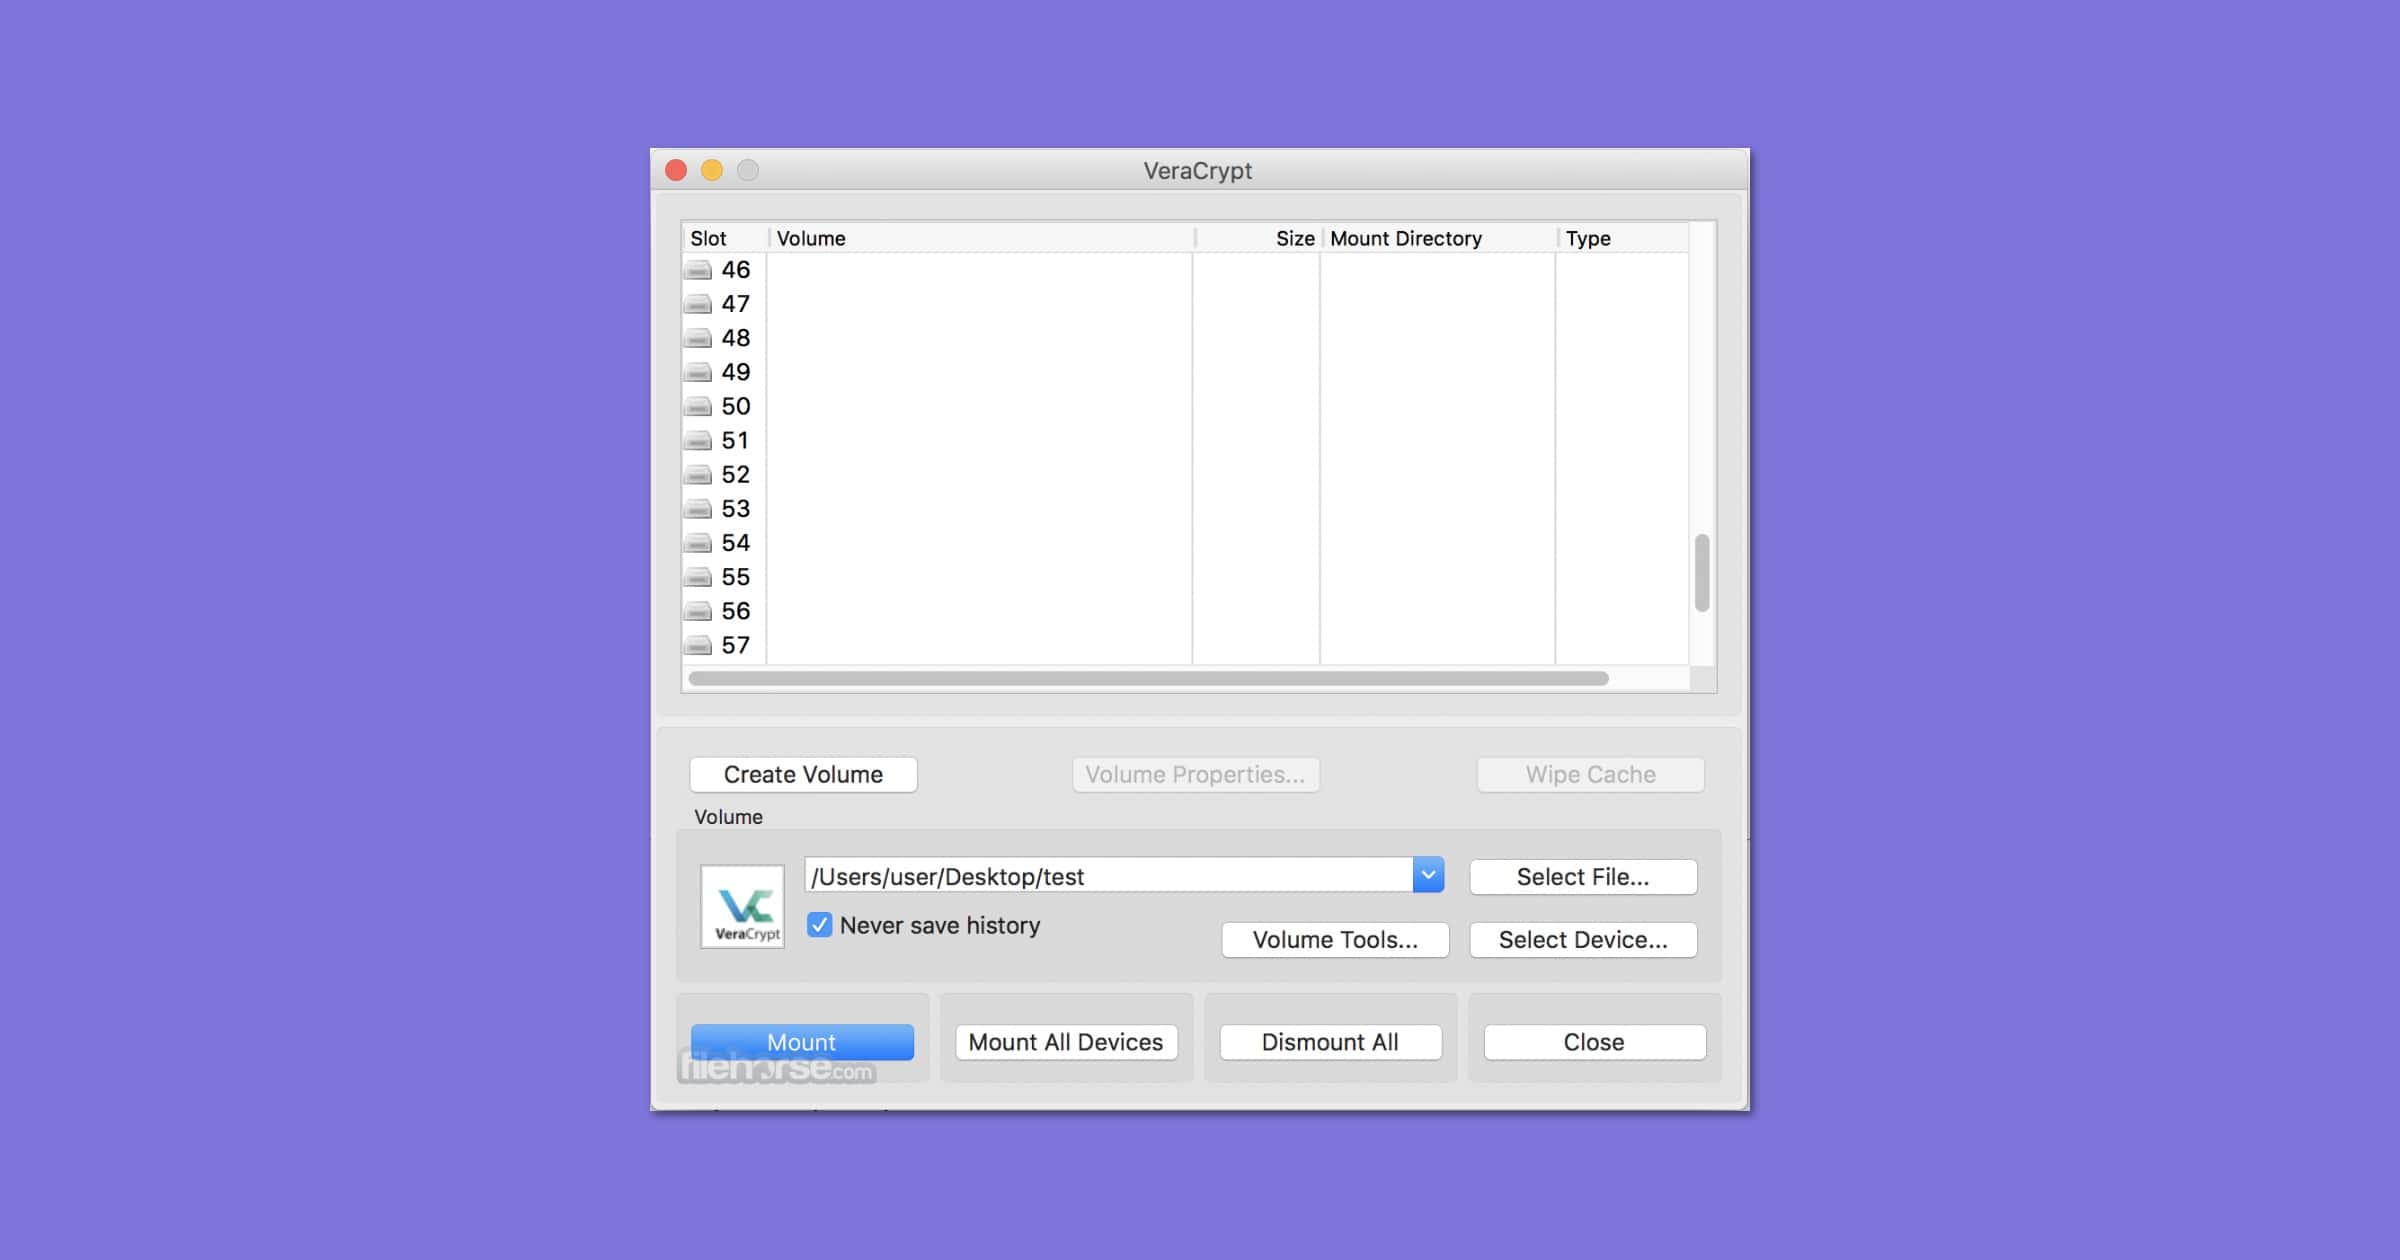
Task: Click Select File button
Action: 1582,877
